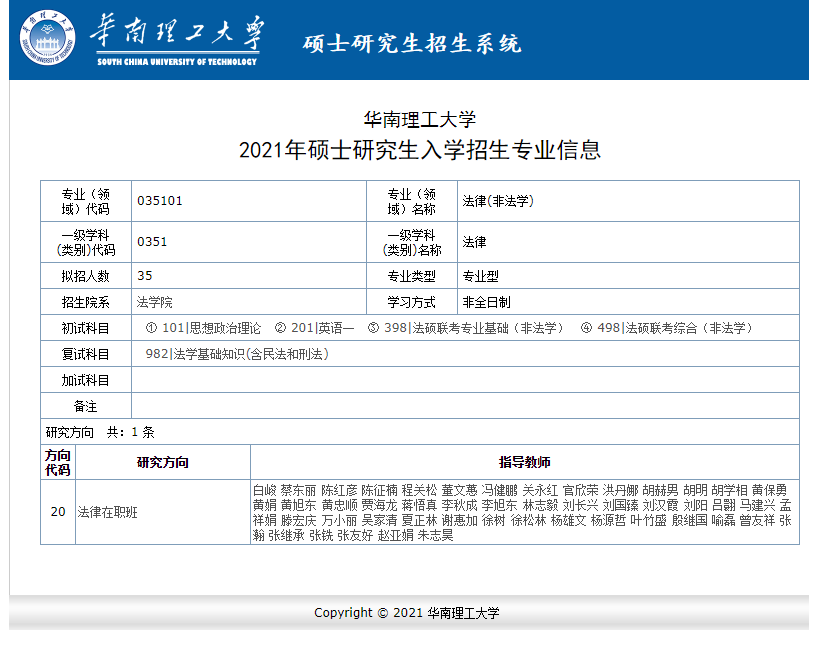
Task: Click the 初试科目 label cell
Action: 86,328
